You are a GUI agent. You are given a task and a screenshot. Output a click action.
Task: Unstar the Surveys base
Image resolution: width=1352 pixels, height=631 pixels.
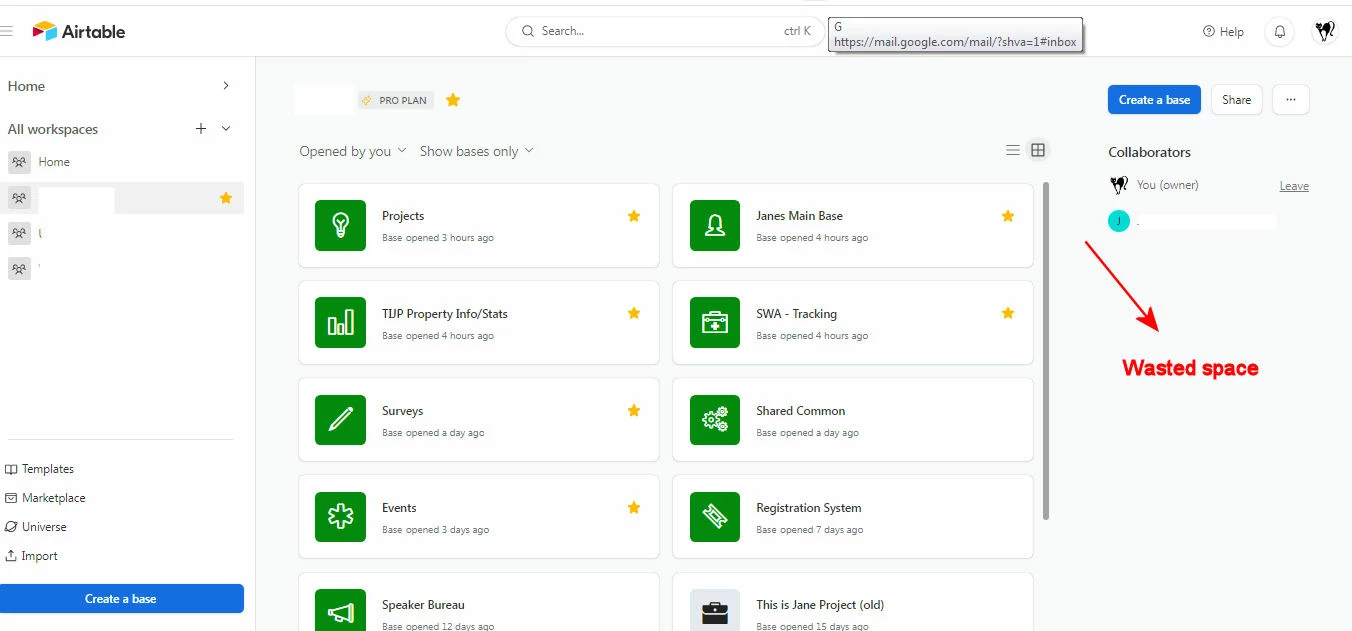pos(634,410)
